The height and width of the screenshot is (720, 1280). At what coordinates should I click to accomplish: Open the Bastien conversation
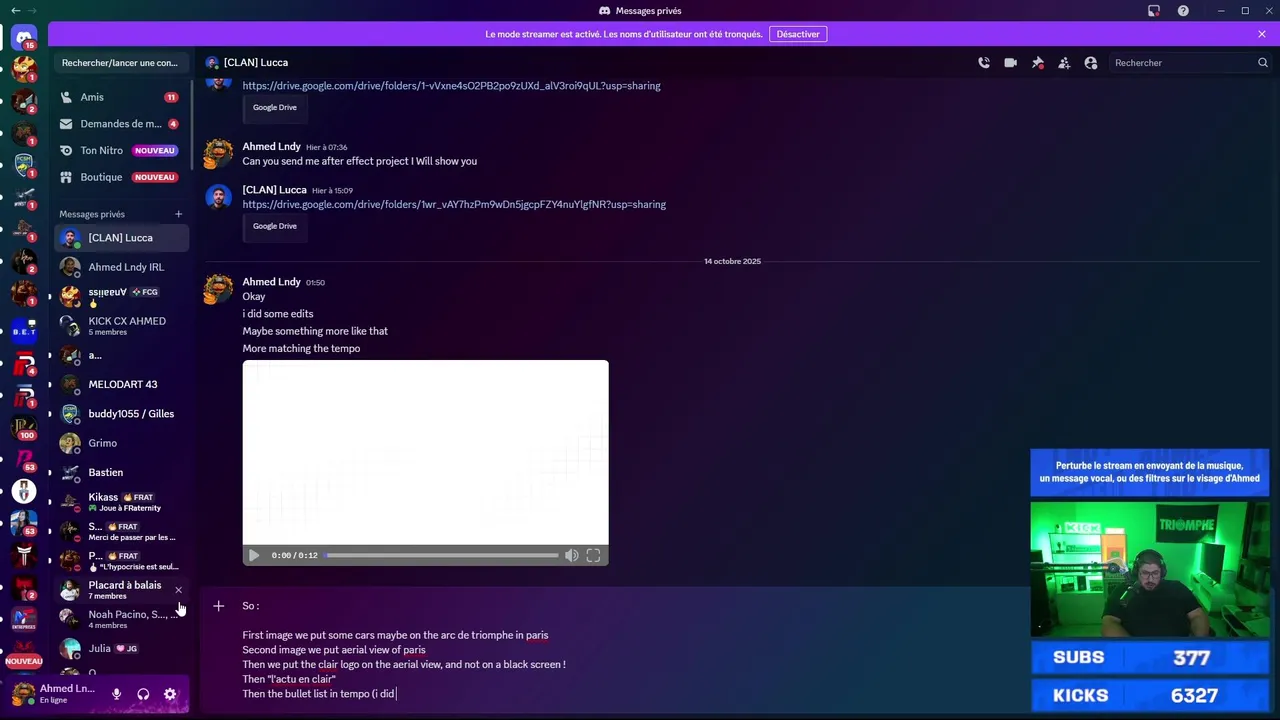(121, 472)
